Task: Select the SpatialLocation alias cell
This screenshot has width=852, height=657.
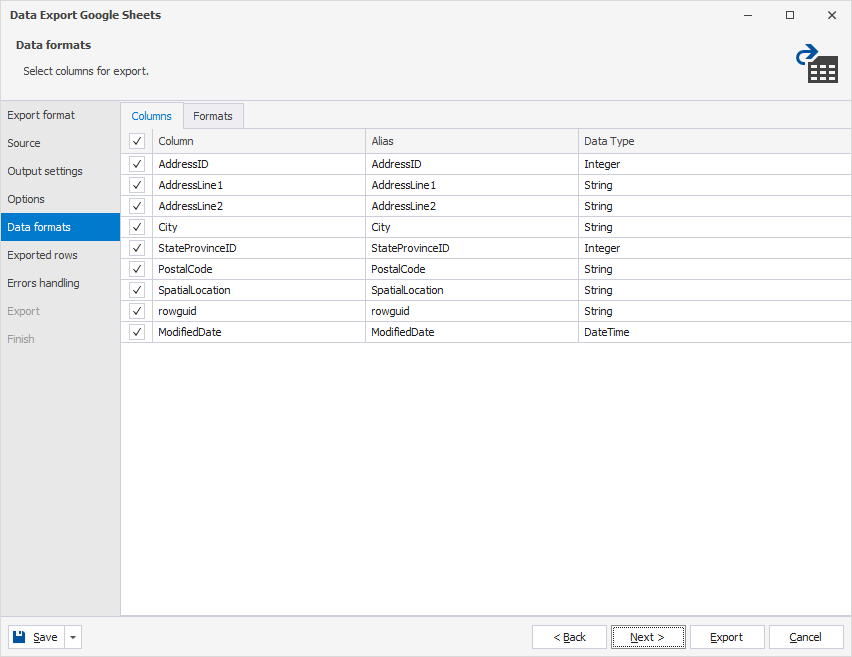Action: point(472,290)
